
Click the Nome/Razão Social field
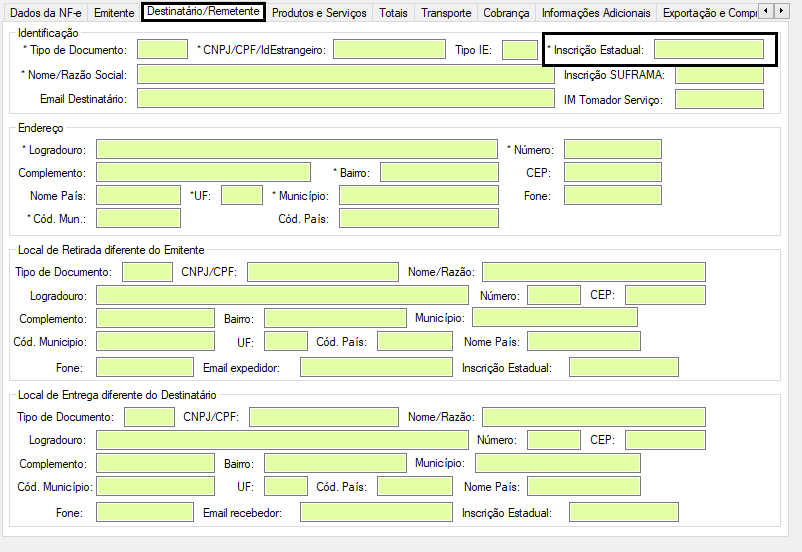click(x=346, y=74)
